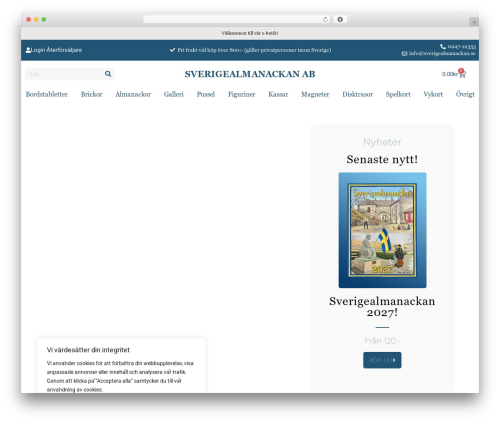The image size is (500, 423).
Task: Open the Disktrasor menu
Action: pyautogui.click(x=358, y=94)
